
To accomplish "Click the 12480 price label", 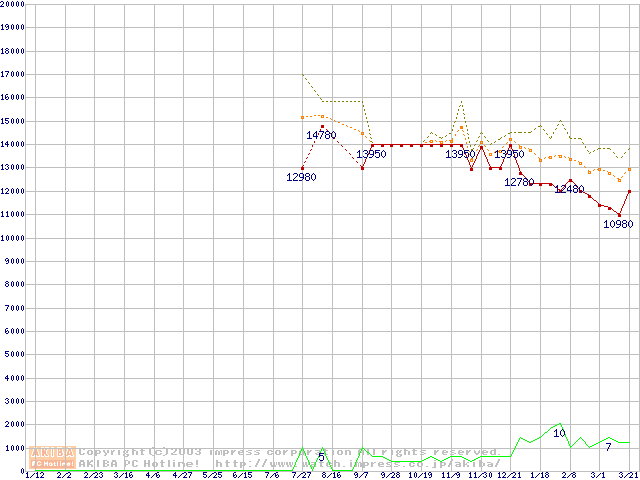I will point(569,189).
